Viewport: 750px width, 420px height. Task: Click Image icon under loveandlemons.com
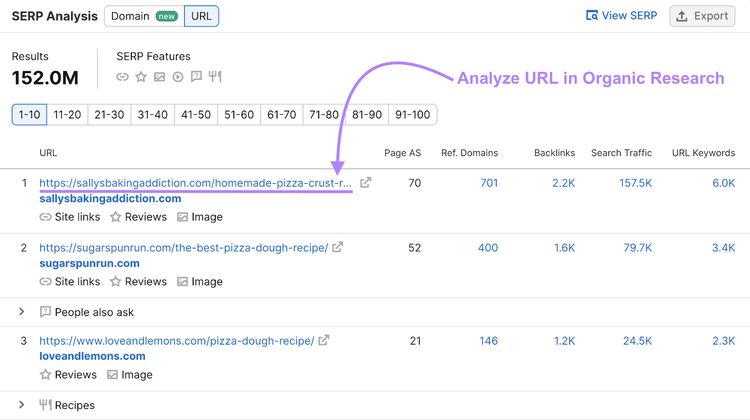pyautogui.click(x=112, y=375)
